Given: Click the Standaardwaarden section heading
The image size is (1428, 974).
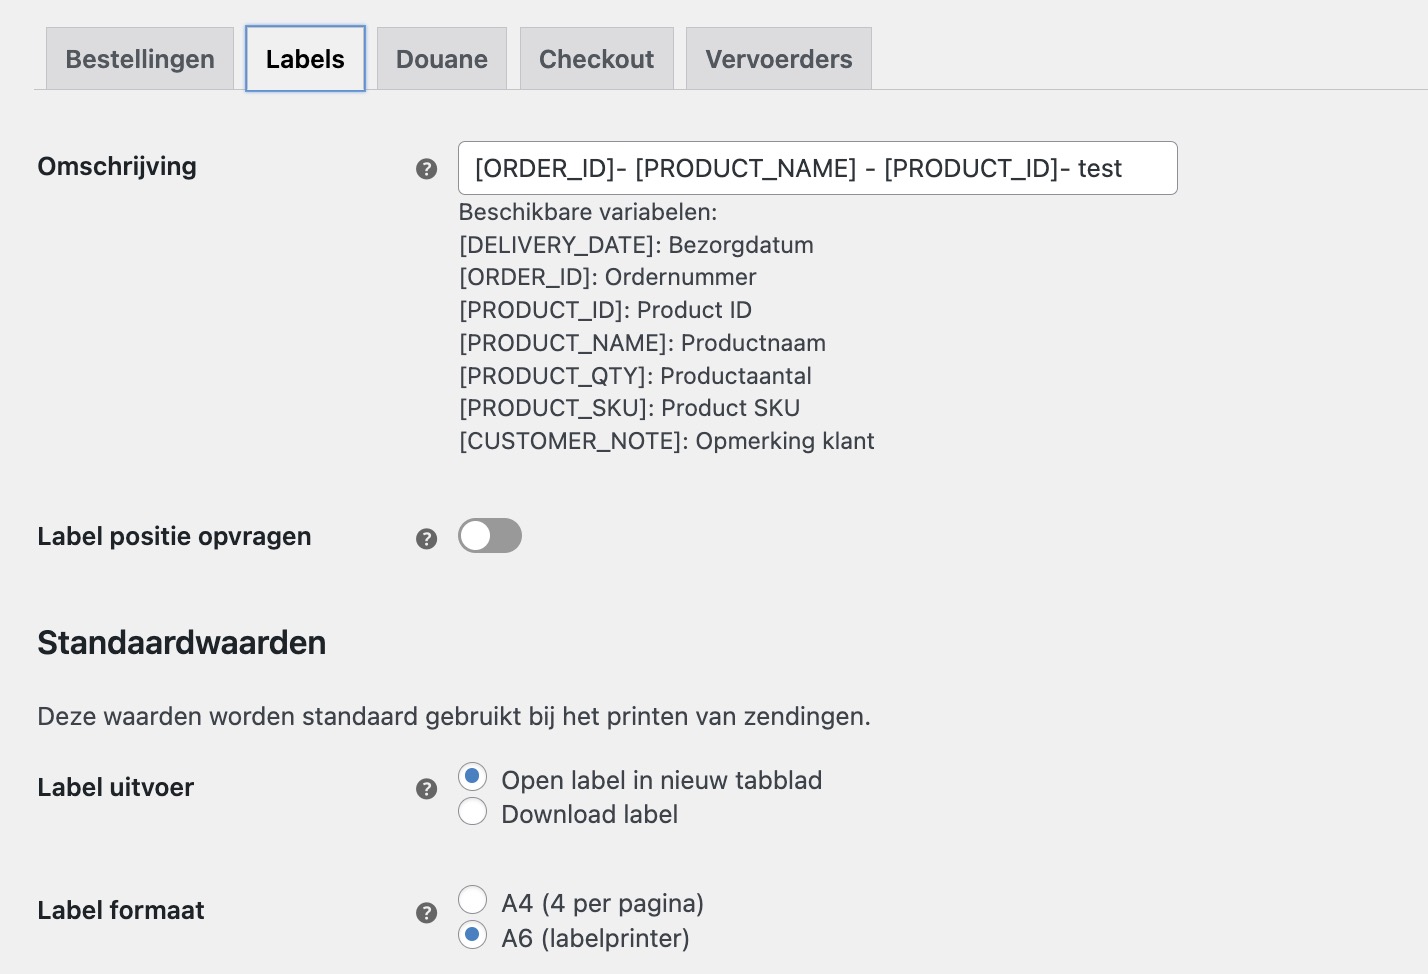Looking at the screenshot, I should [181, 643].
